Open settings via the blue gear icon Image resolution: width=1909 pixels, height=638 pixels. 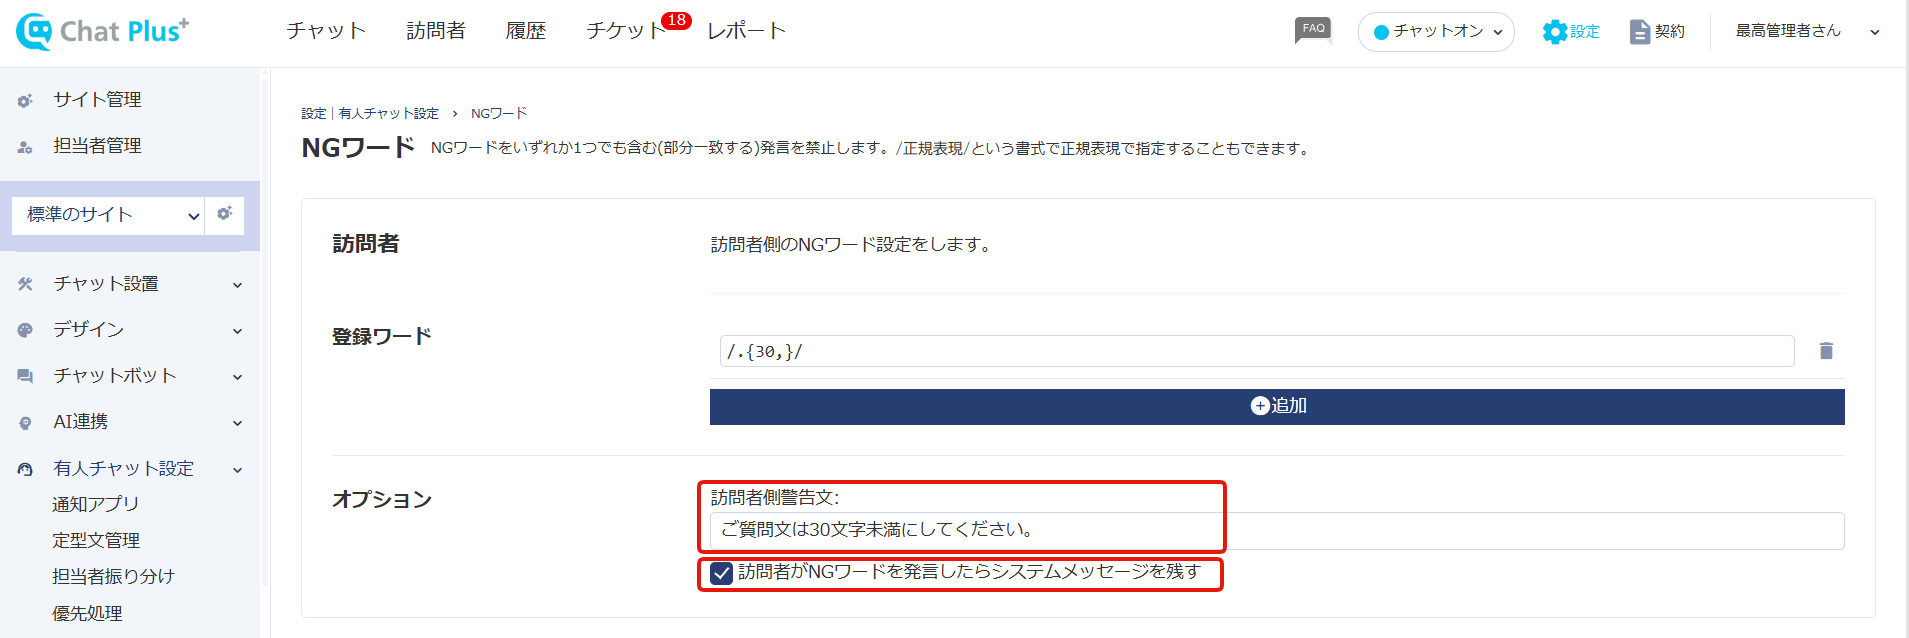tap(1554, 32)
